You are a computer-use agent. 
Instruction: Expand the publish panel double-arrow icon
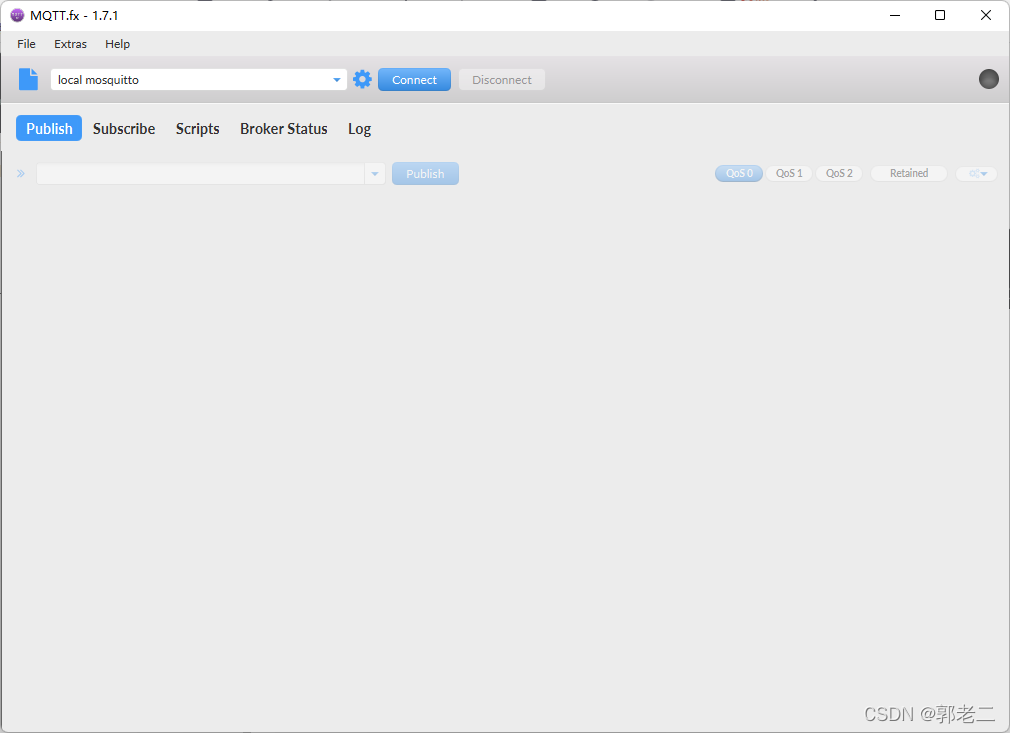point(21,173)
